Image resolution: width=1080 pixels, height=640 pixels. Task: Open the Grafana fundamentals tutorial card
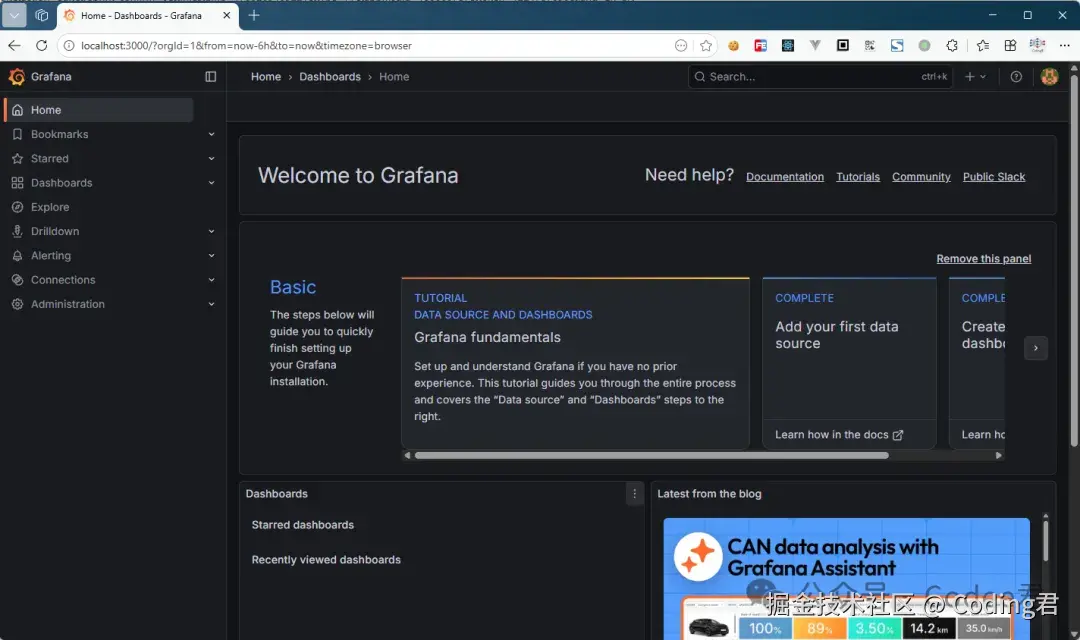(x=575, y=363)
